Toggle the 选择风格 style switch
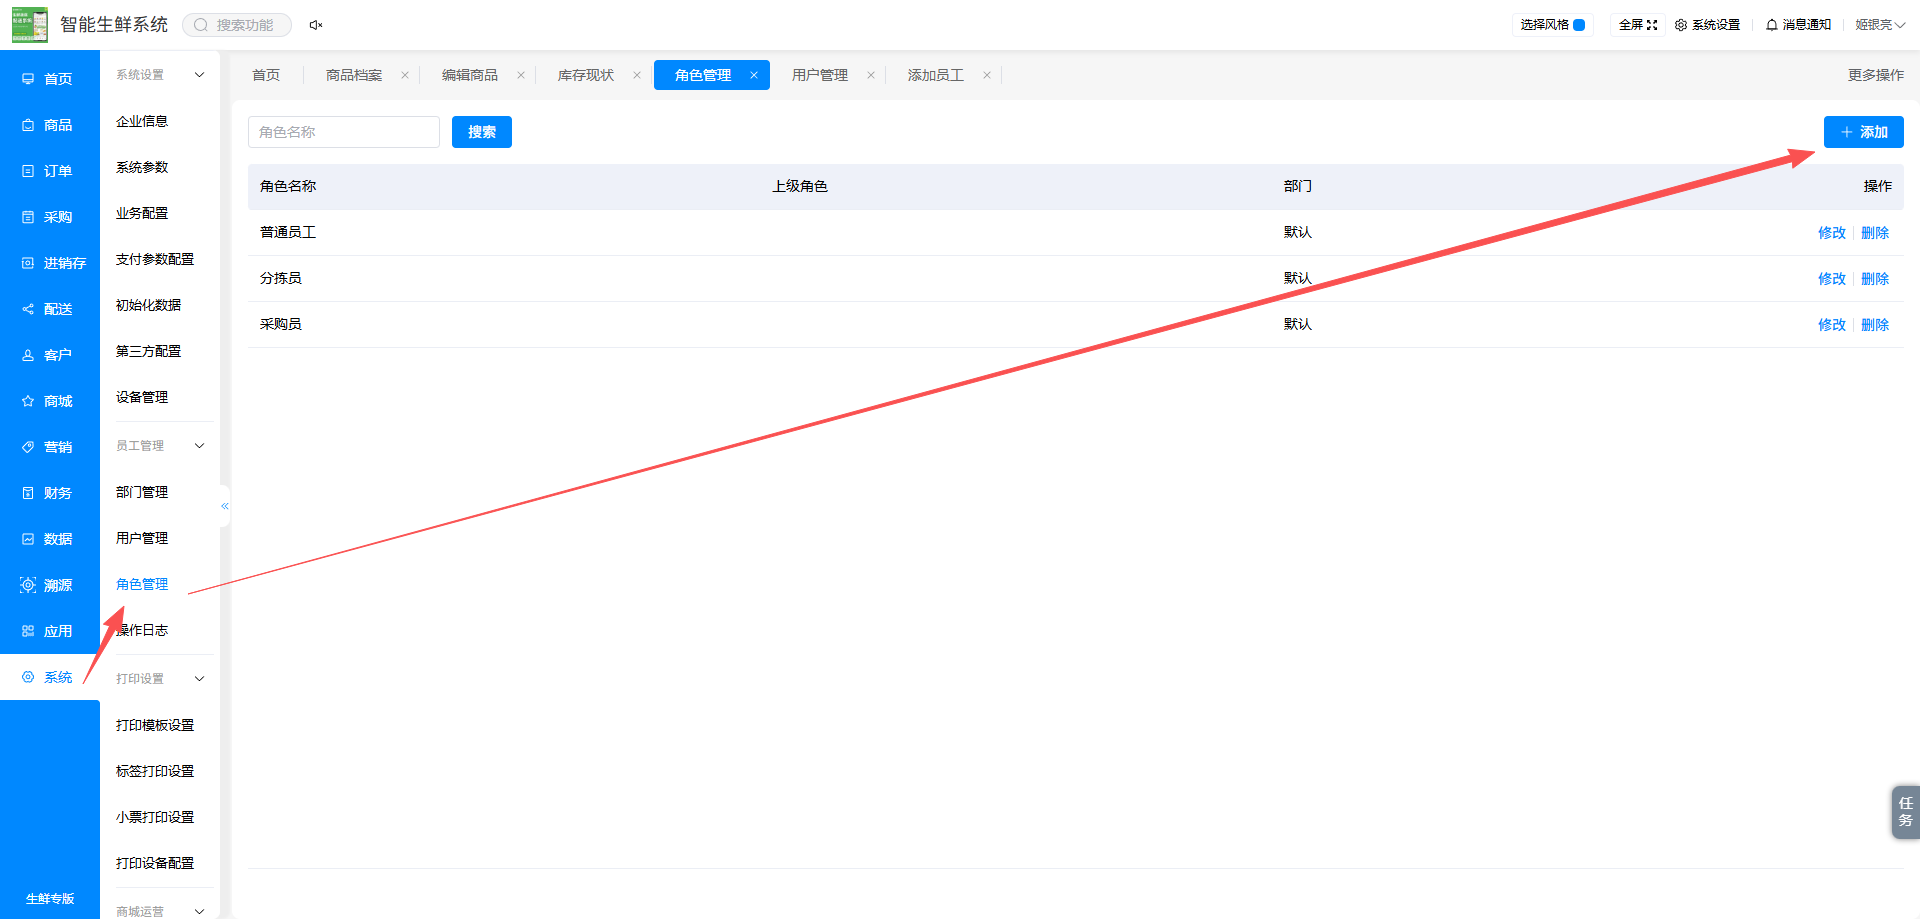The height and width of the screenshot is (919, 1920). pyautogui.click(x=1579, y=25)
